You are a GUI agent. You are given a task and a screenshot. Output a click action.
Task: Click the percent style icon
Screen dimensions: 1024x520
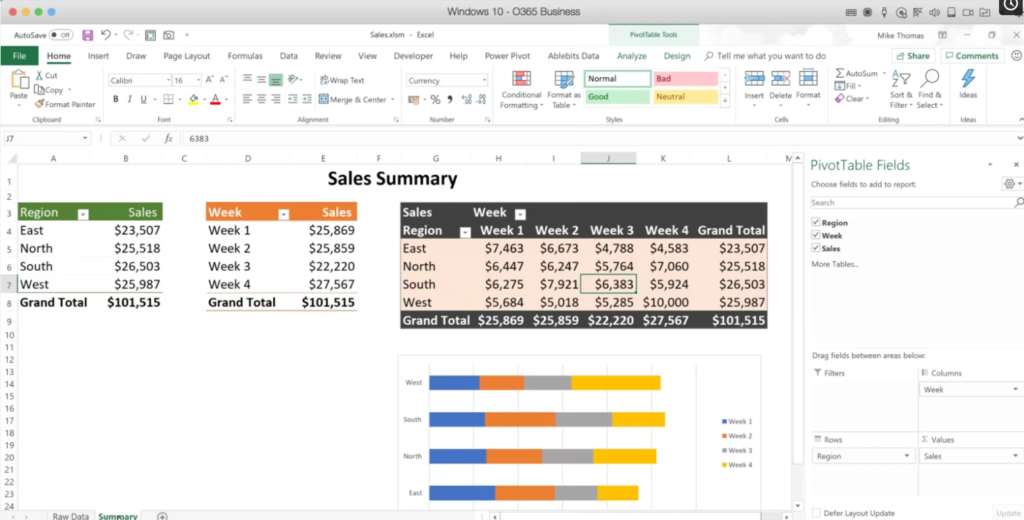(x=435, y=99)
